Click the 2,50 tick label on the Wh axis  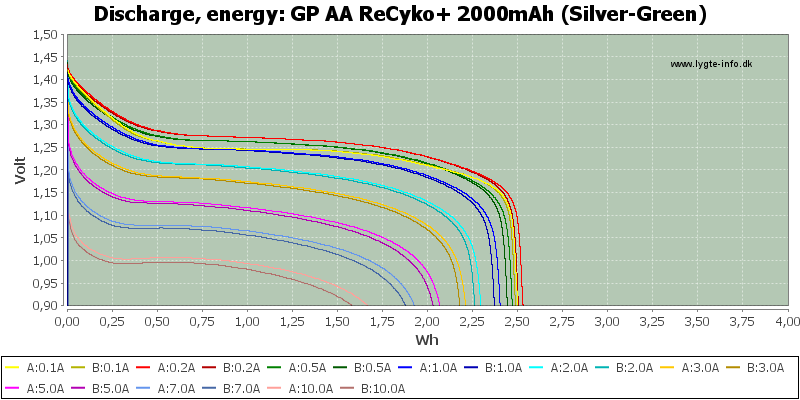click(x=517, y=321)
